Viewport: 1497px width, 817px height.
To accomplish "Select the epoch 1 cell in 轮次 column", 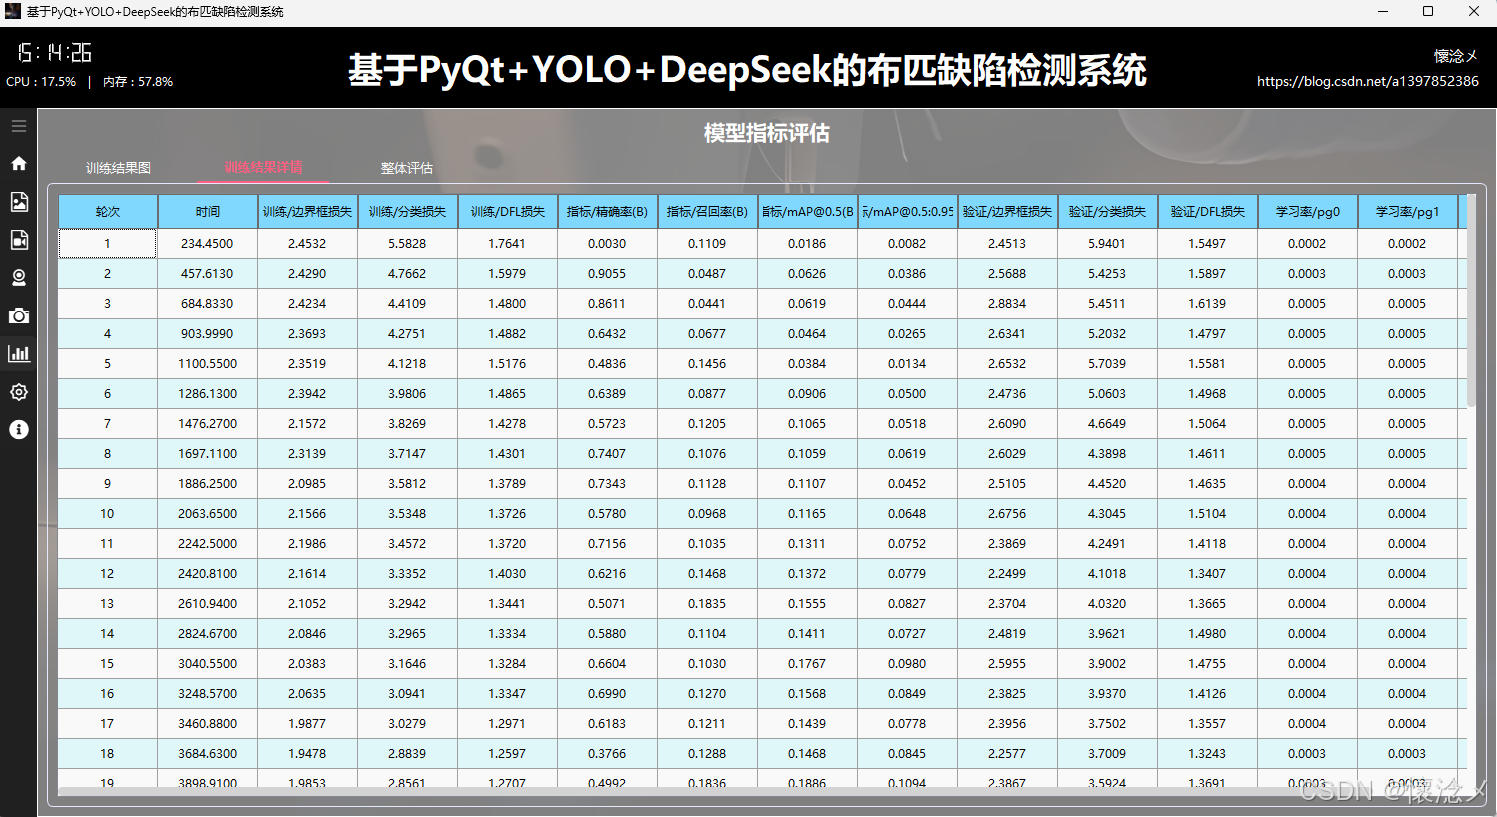I will click(x=108, y=243).
